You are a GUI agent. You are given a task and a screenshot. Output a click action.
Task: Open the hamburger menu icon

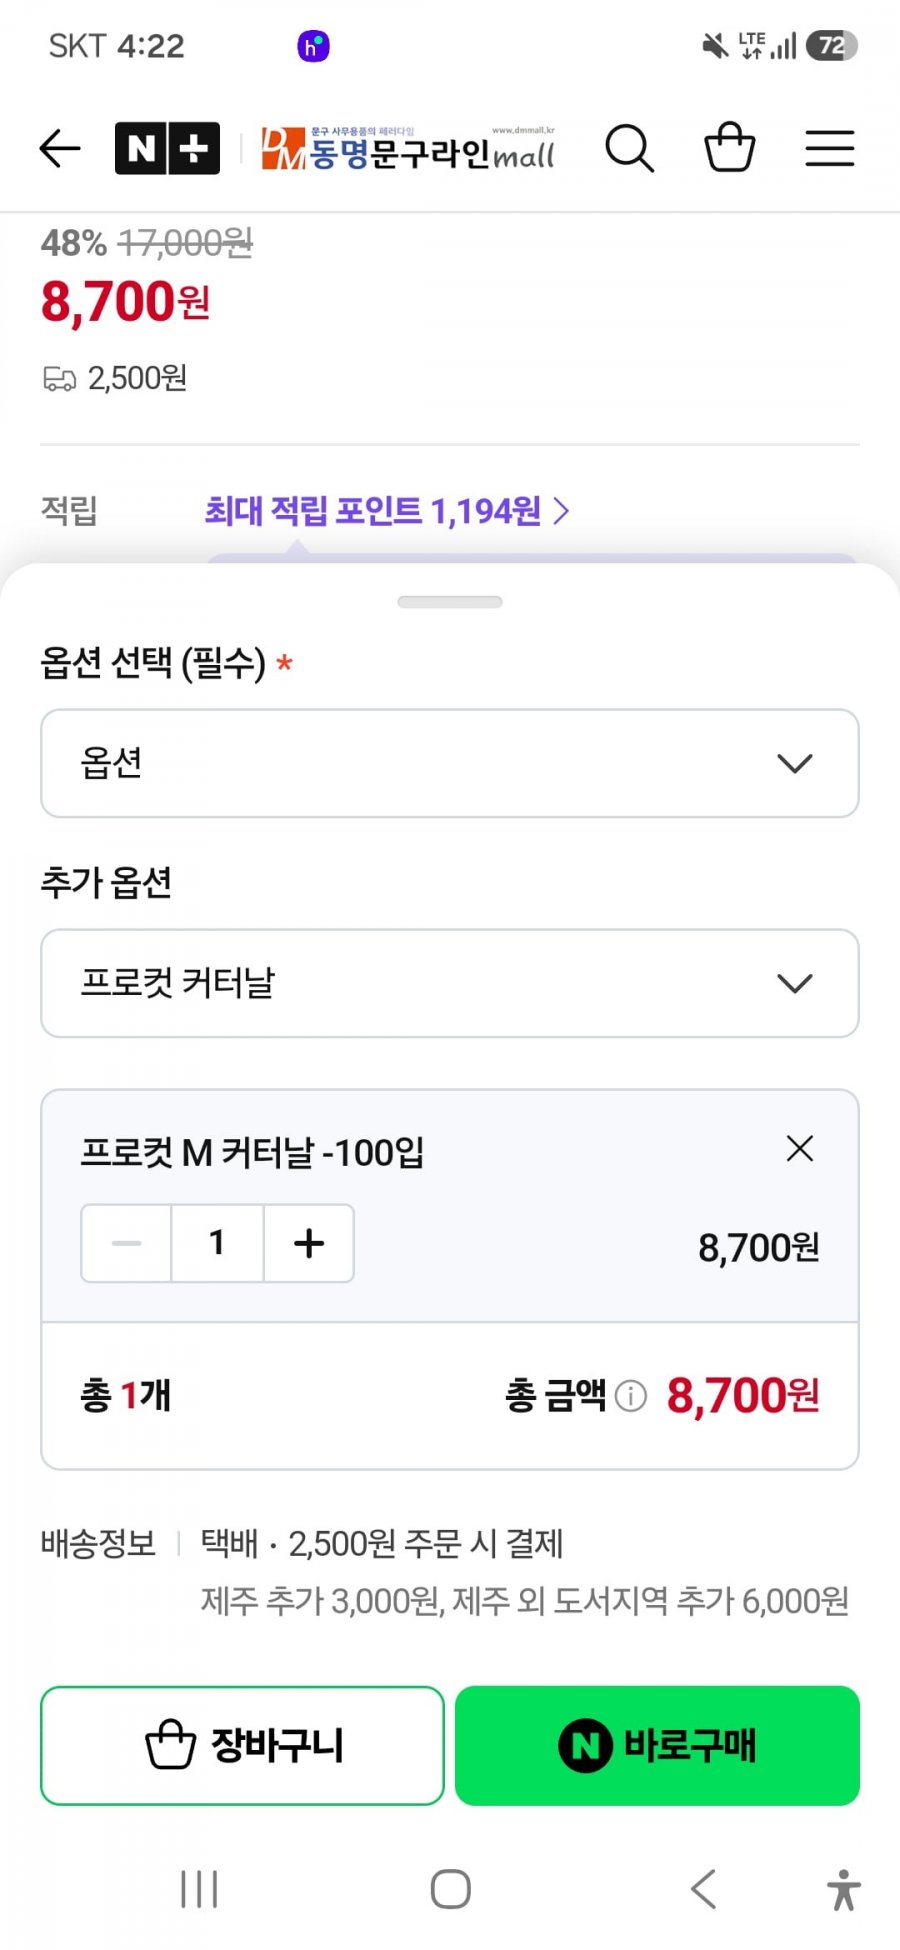830,149
